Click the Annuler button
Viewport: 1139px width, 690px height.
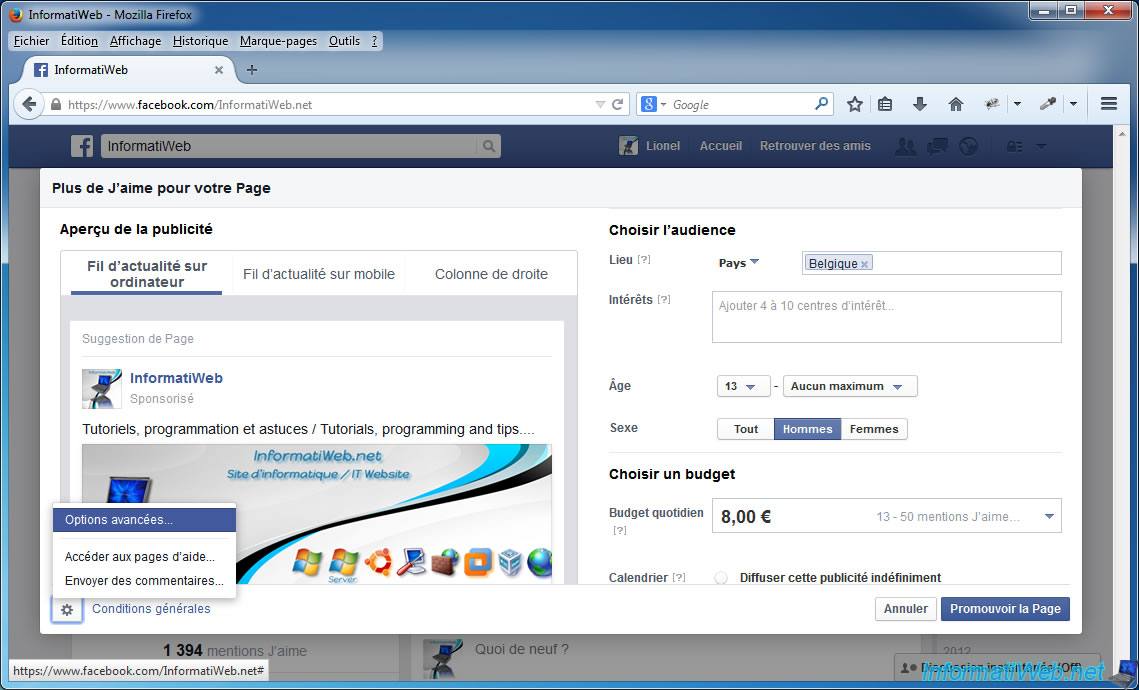[905, 609]
